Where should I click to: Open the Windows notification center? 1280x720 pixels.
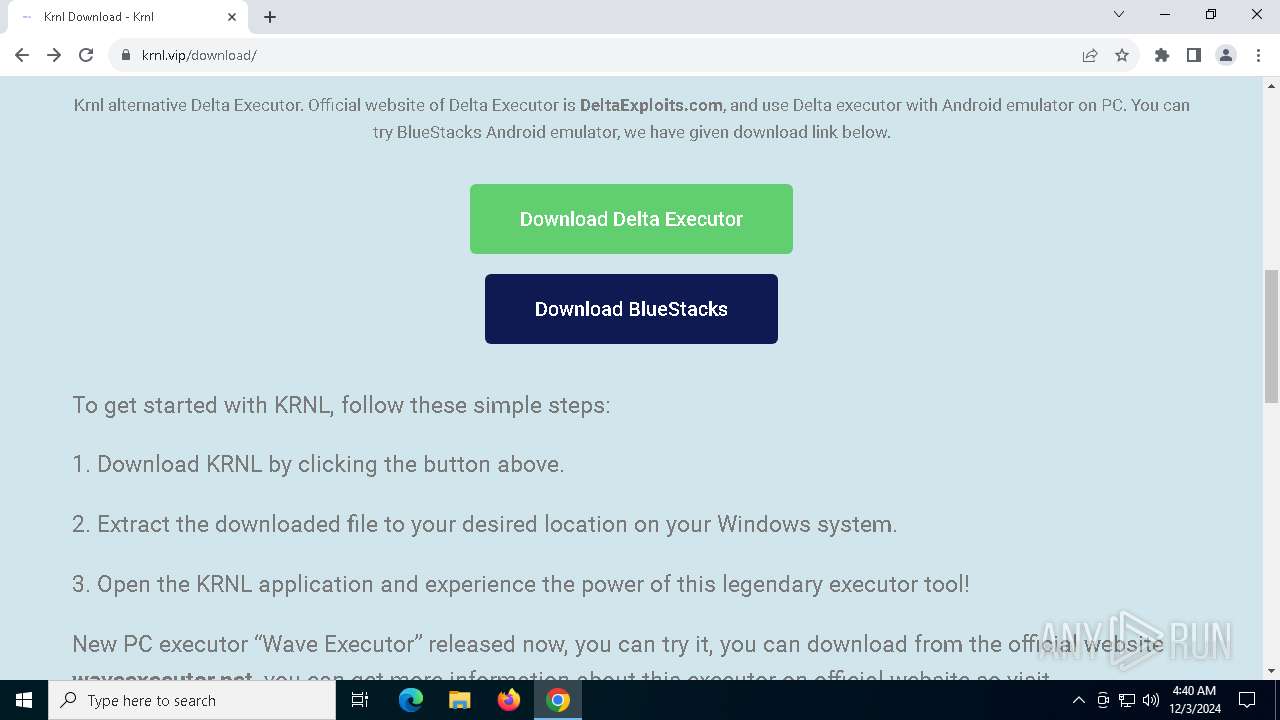pos(1247,700)
